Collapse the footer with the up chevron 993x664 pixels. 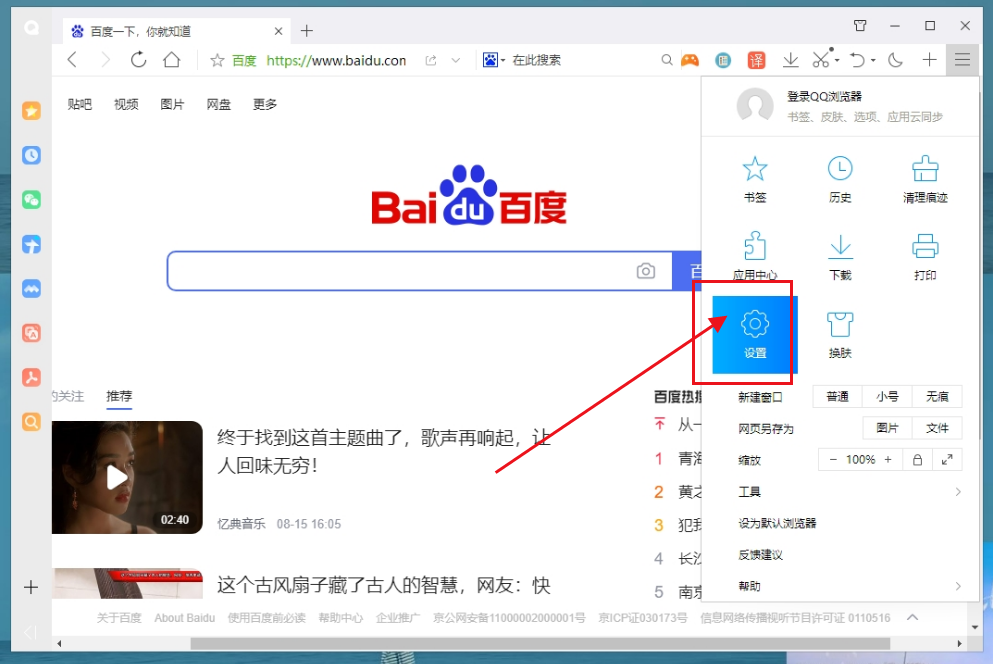click(x=913, y=617)
